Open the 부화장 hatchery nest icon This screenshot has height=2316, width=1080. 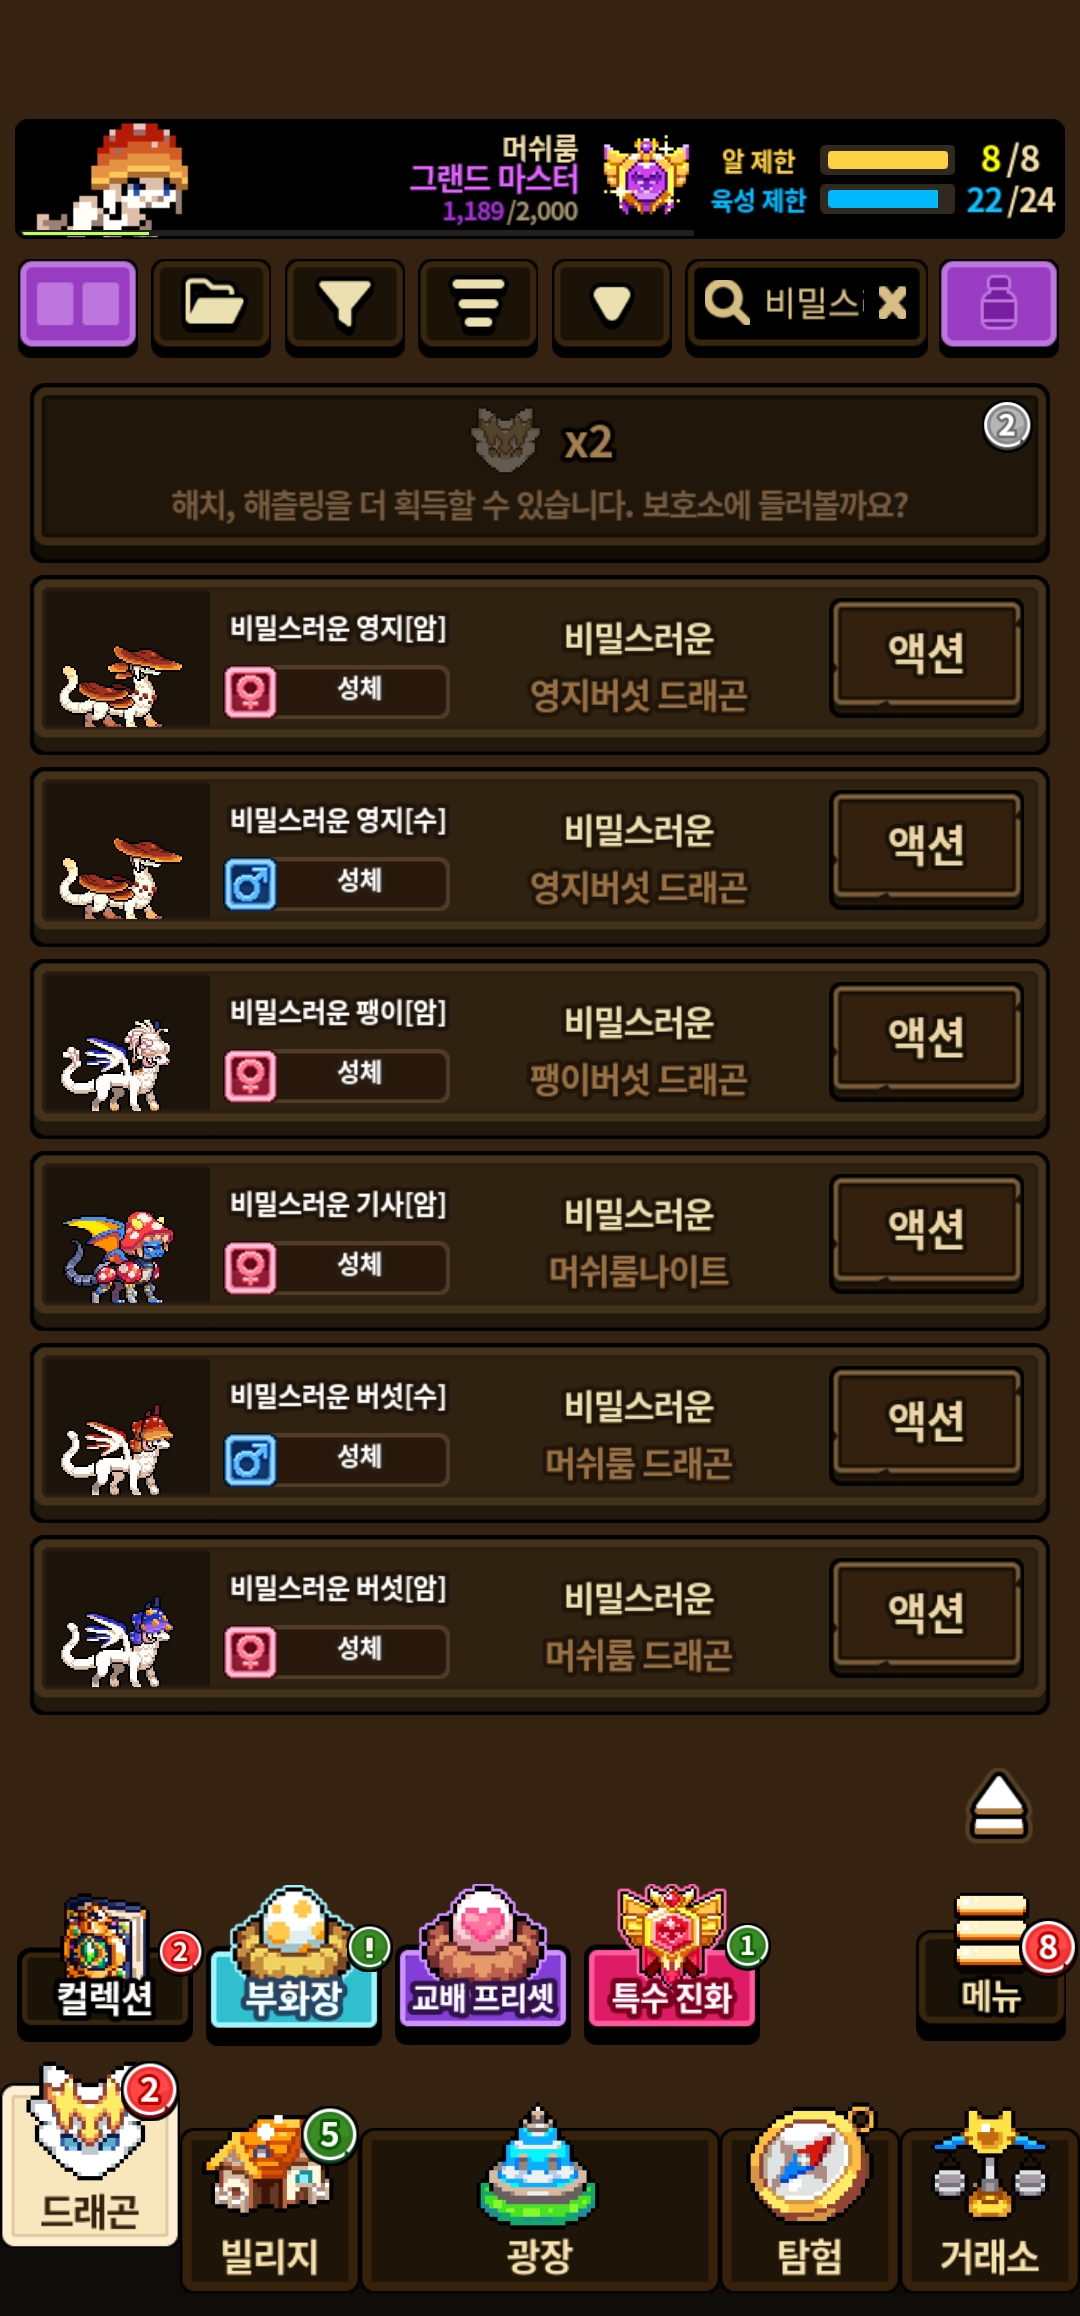(x=293, y=1960)
